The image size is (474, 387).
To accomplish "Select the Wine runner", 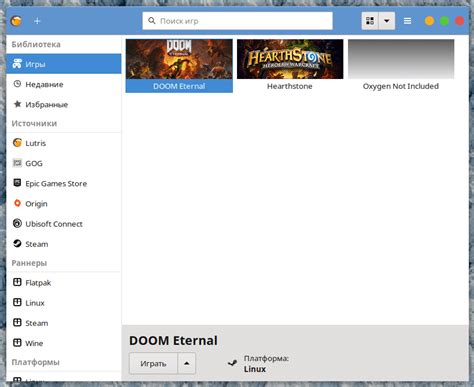I will click(64, 343).
